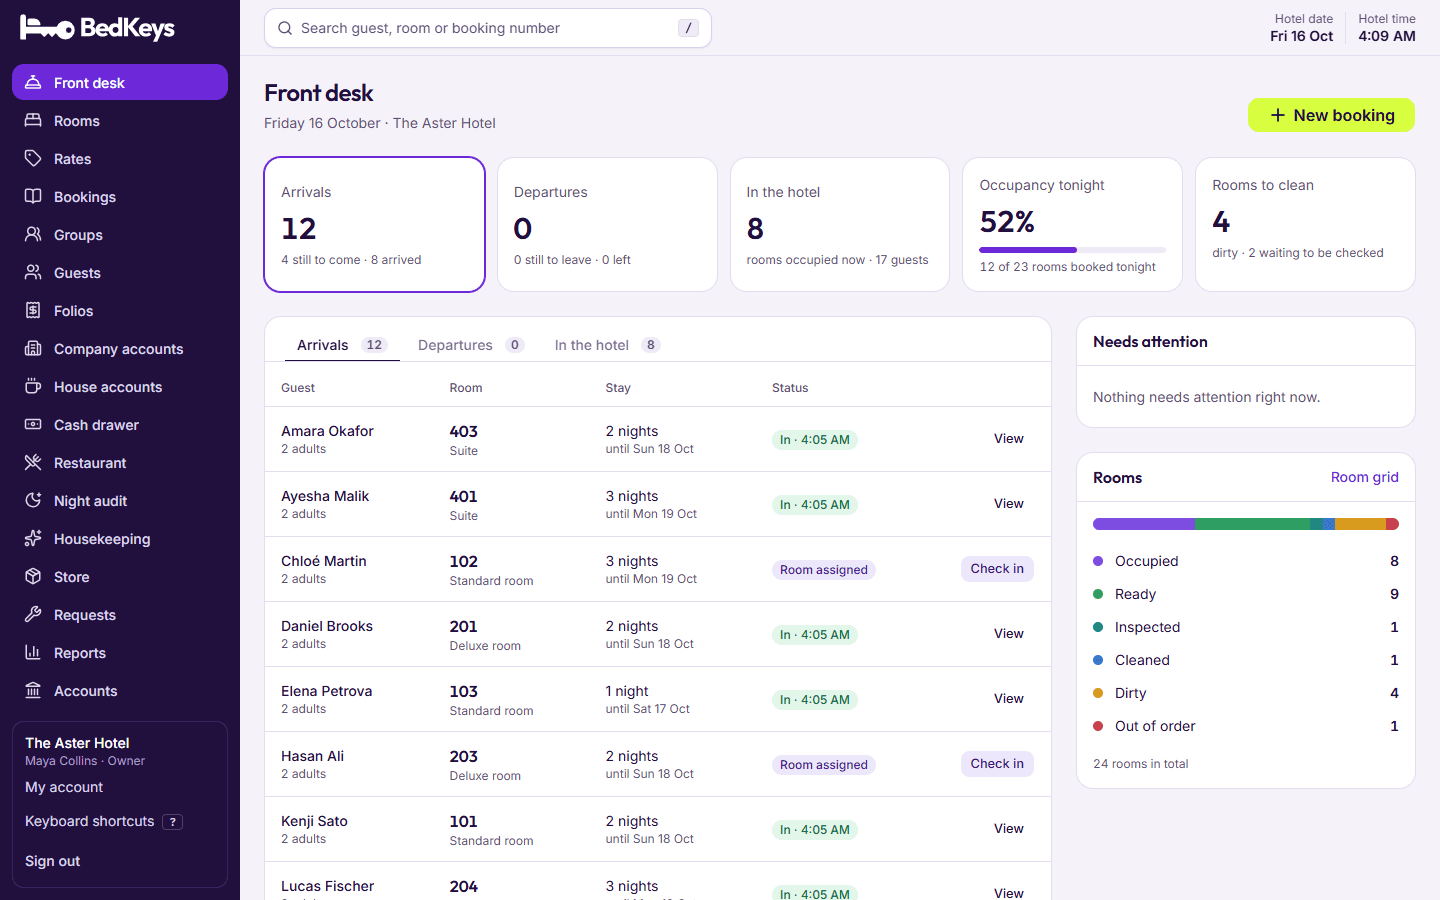This screenshot has width=1440, height=900.
Task: Click the Store box icon
Action: tap(33, 576)
